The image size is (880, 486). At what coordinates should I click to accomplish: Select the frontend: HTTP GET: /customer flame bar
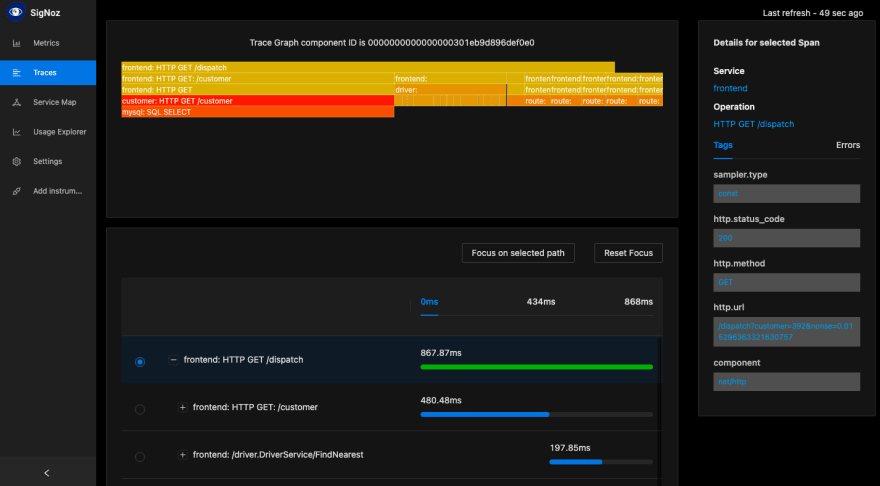coord(258,79)
